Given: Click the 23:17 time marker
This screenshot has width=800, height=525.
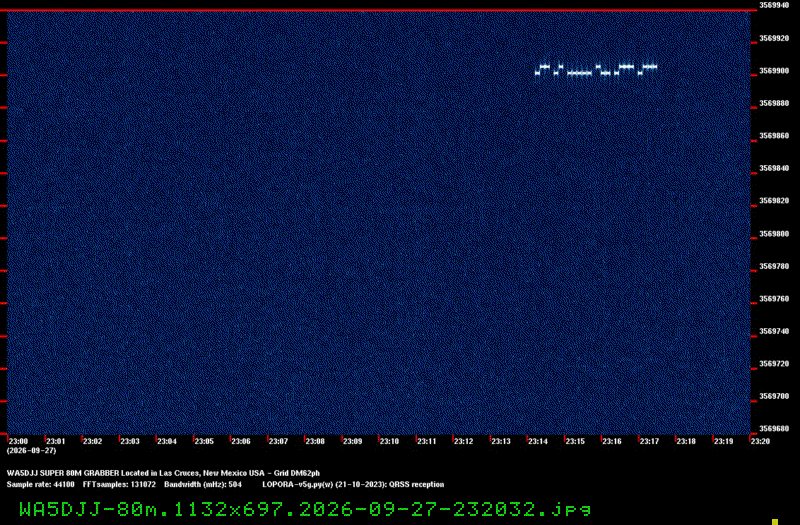Looking at the screenshot, I should click(x=649, y=441).
